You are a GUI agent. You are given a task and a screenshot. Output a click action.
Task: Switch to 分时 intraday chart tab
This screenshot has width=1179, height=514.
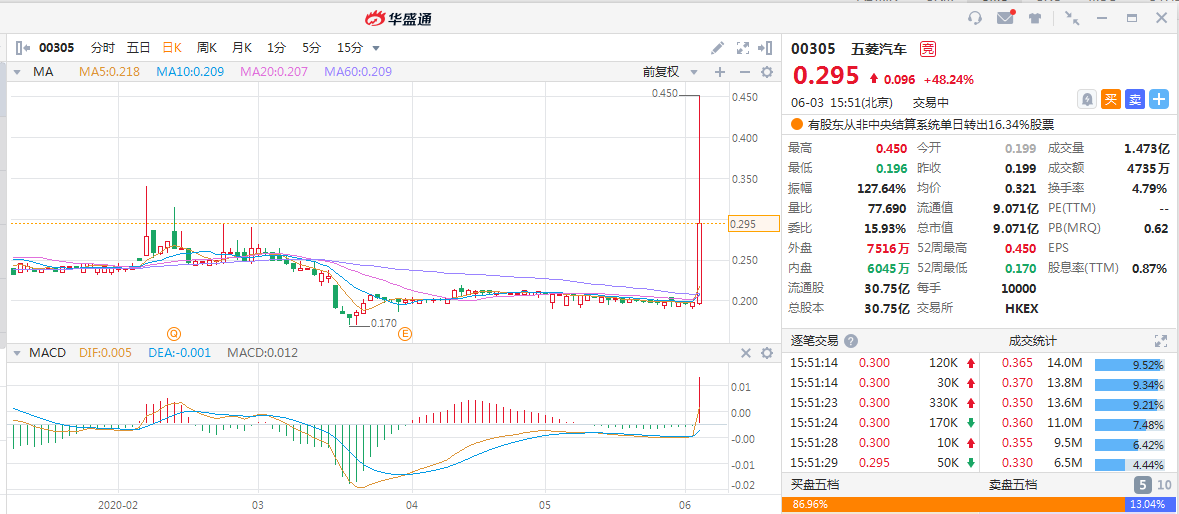coord(103,47)
